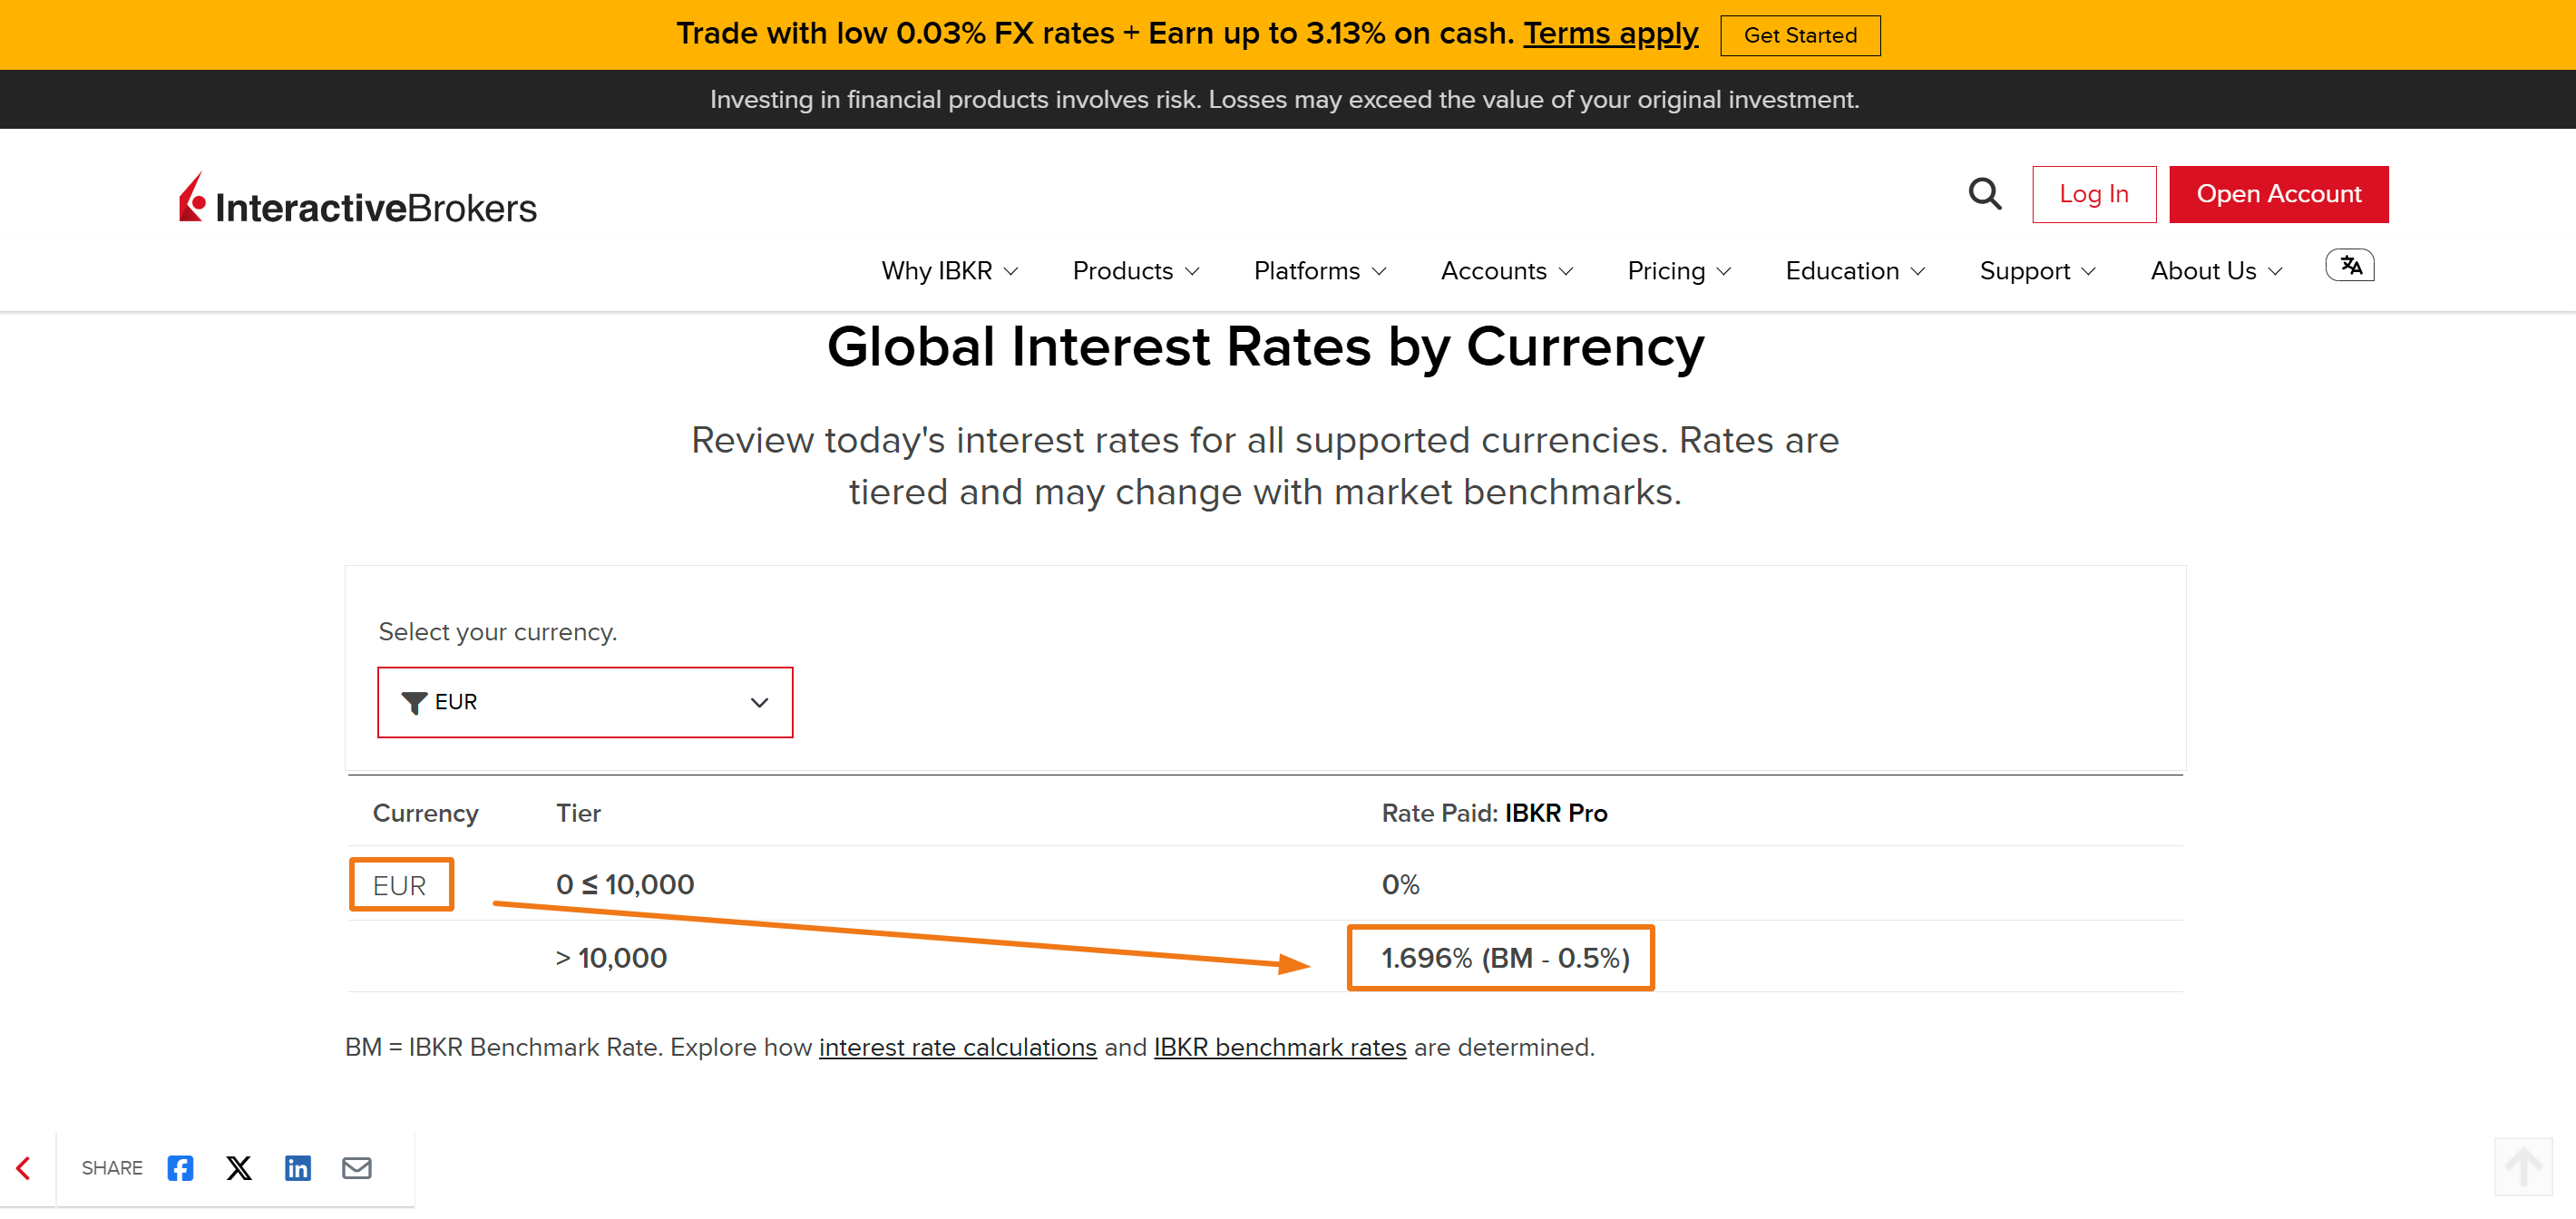Collapse the share bar with red chevron
This screenshot has height=1219, width=2576.
coord(24,1167)
